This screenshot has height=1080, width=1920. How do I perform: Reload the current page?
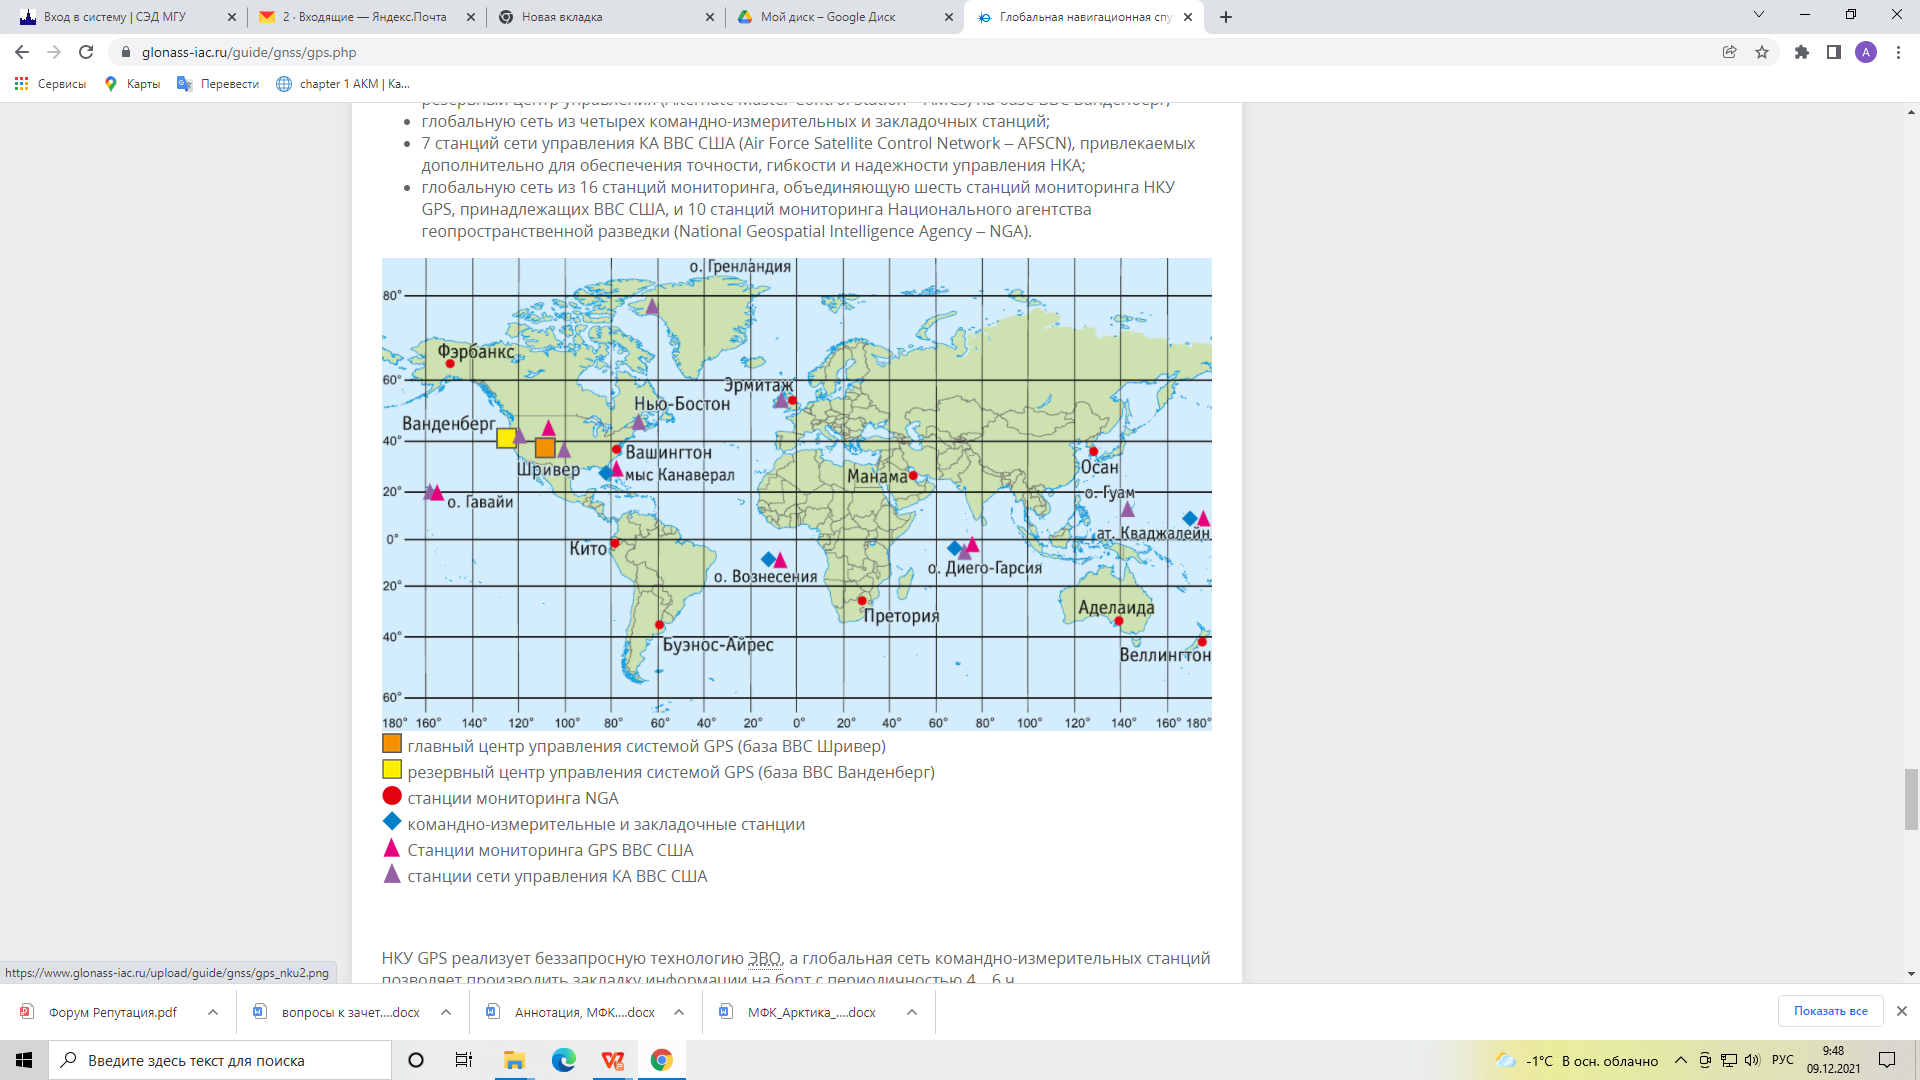click(x=86, y=52)
